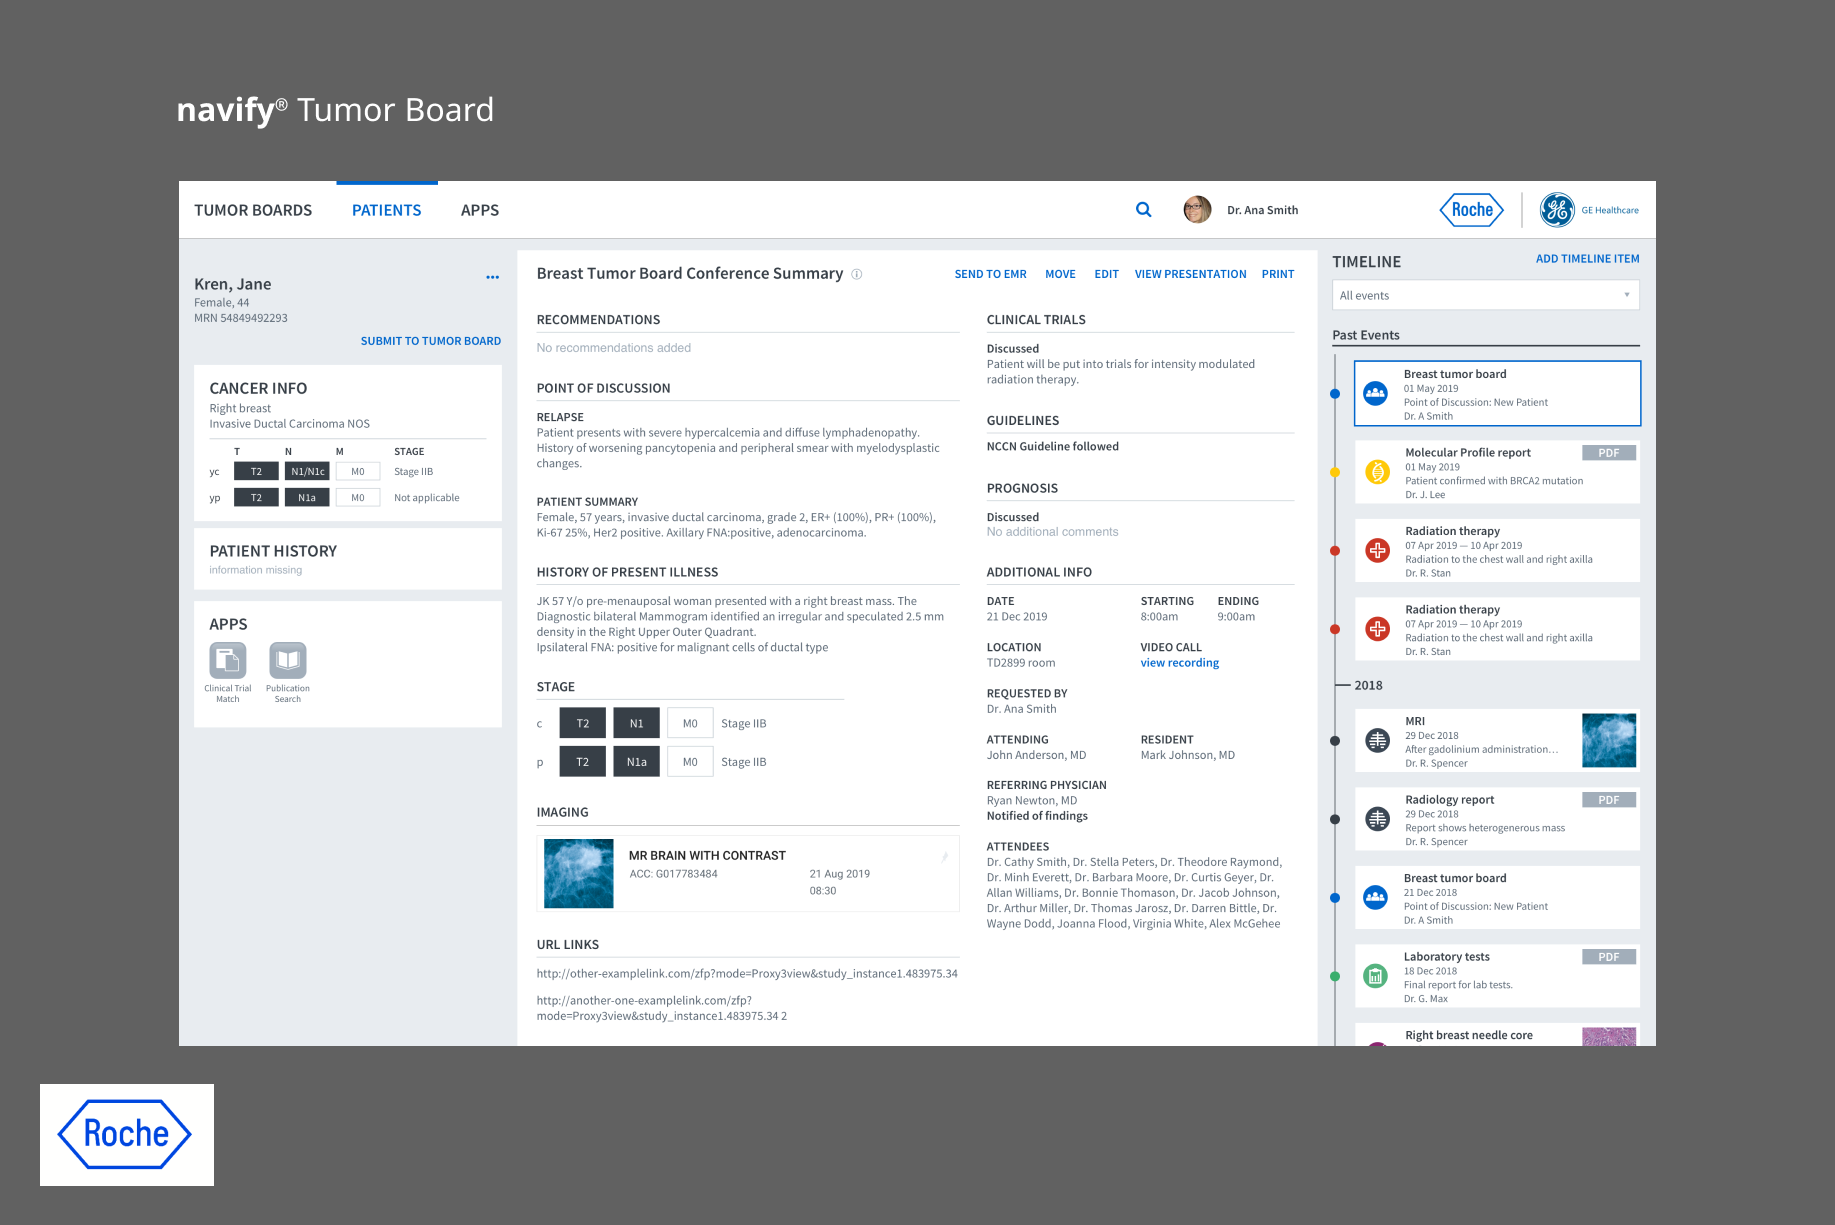Screen dimensions: 1835x1225
Task: Click the Laboratory tests timeline icon
Action: click(x=1376, y=976)
